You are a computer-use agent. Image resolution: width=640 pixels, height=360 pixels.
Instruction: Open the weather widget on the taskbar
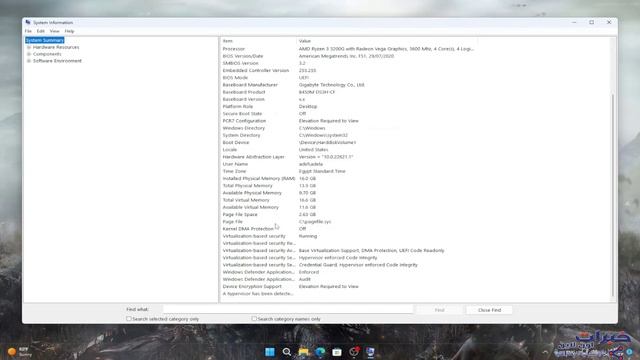coord(20,352)
